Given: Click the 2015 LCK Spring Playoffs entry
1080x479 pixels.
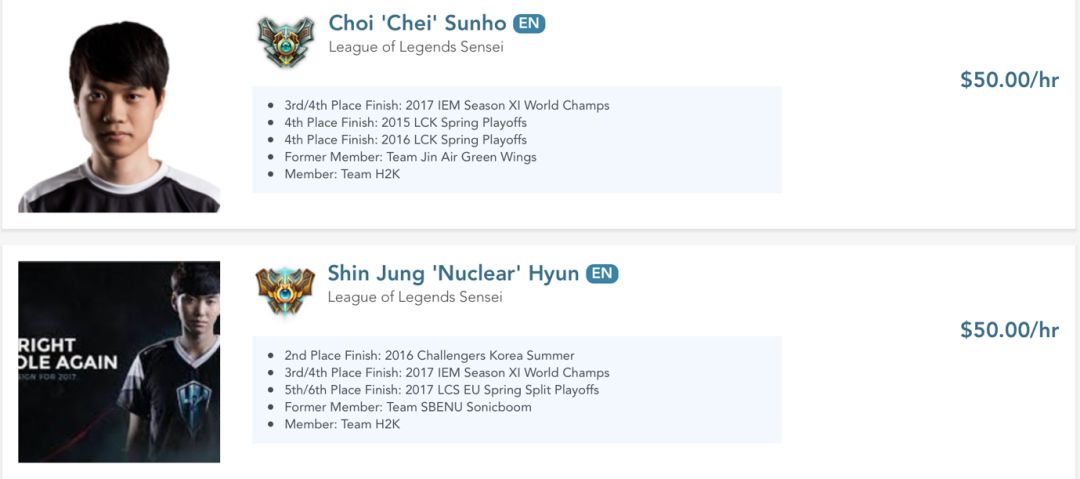Looking at the screenshot, I should click(405, 122).
